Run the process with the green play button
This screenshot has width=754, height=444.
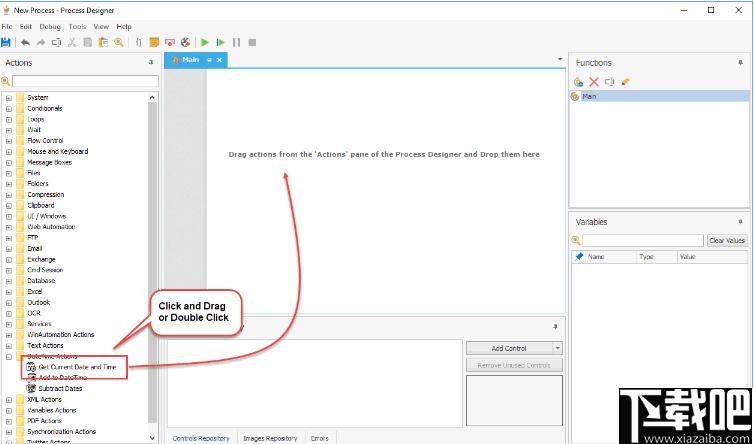[x=205, y=42]
